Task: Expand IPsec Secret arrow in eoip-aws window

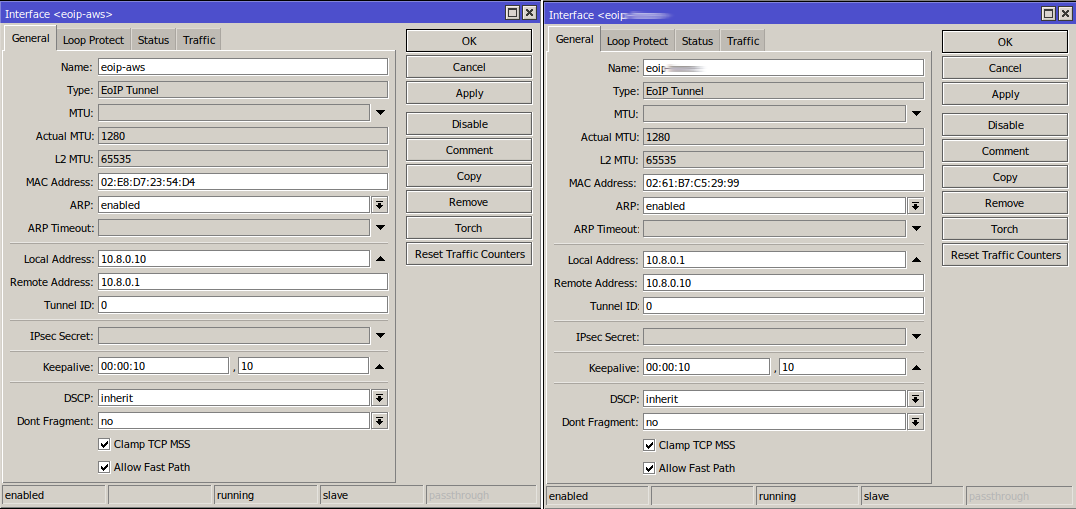Action: tap(380, 335)
